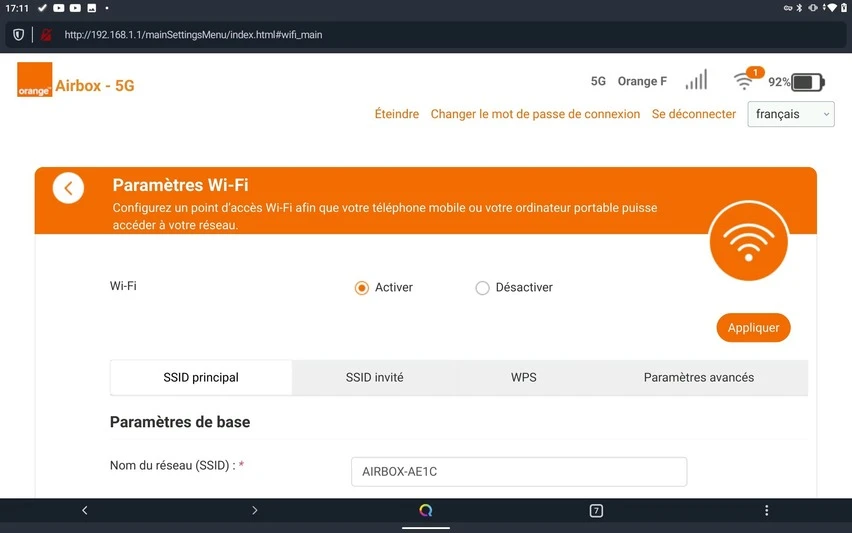This screenshot has width=852, height=533.
Task: Open the tabs counter showing 7
Action: click(x=596, y=511)
